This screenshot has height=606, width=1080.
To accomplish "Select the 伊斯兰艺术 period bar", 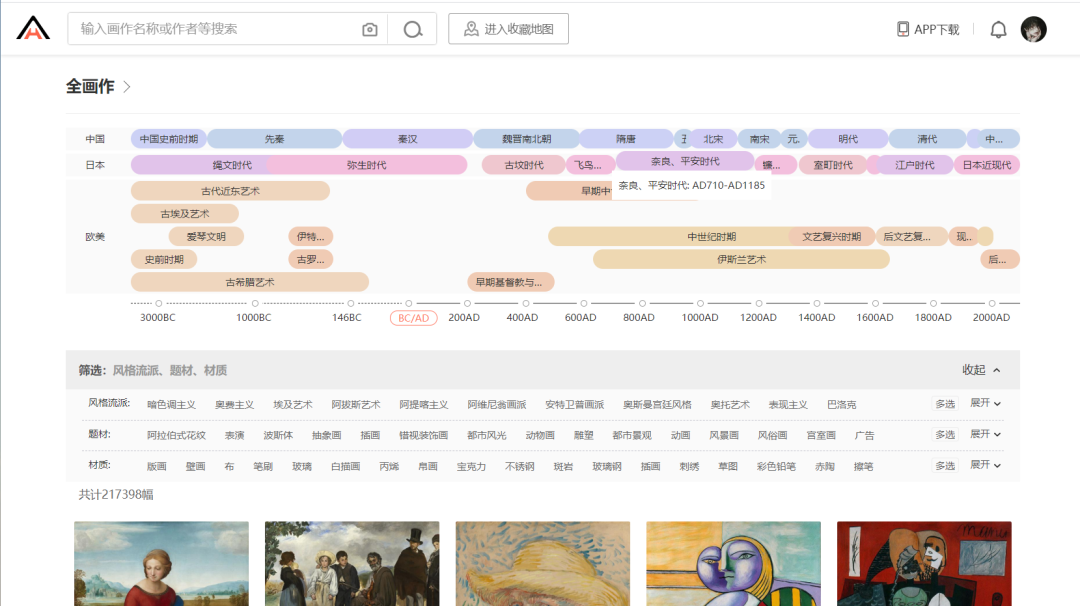I will [x=741, y=260].
